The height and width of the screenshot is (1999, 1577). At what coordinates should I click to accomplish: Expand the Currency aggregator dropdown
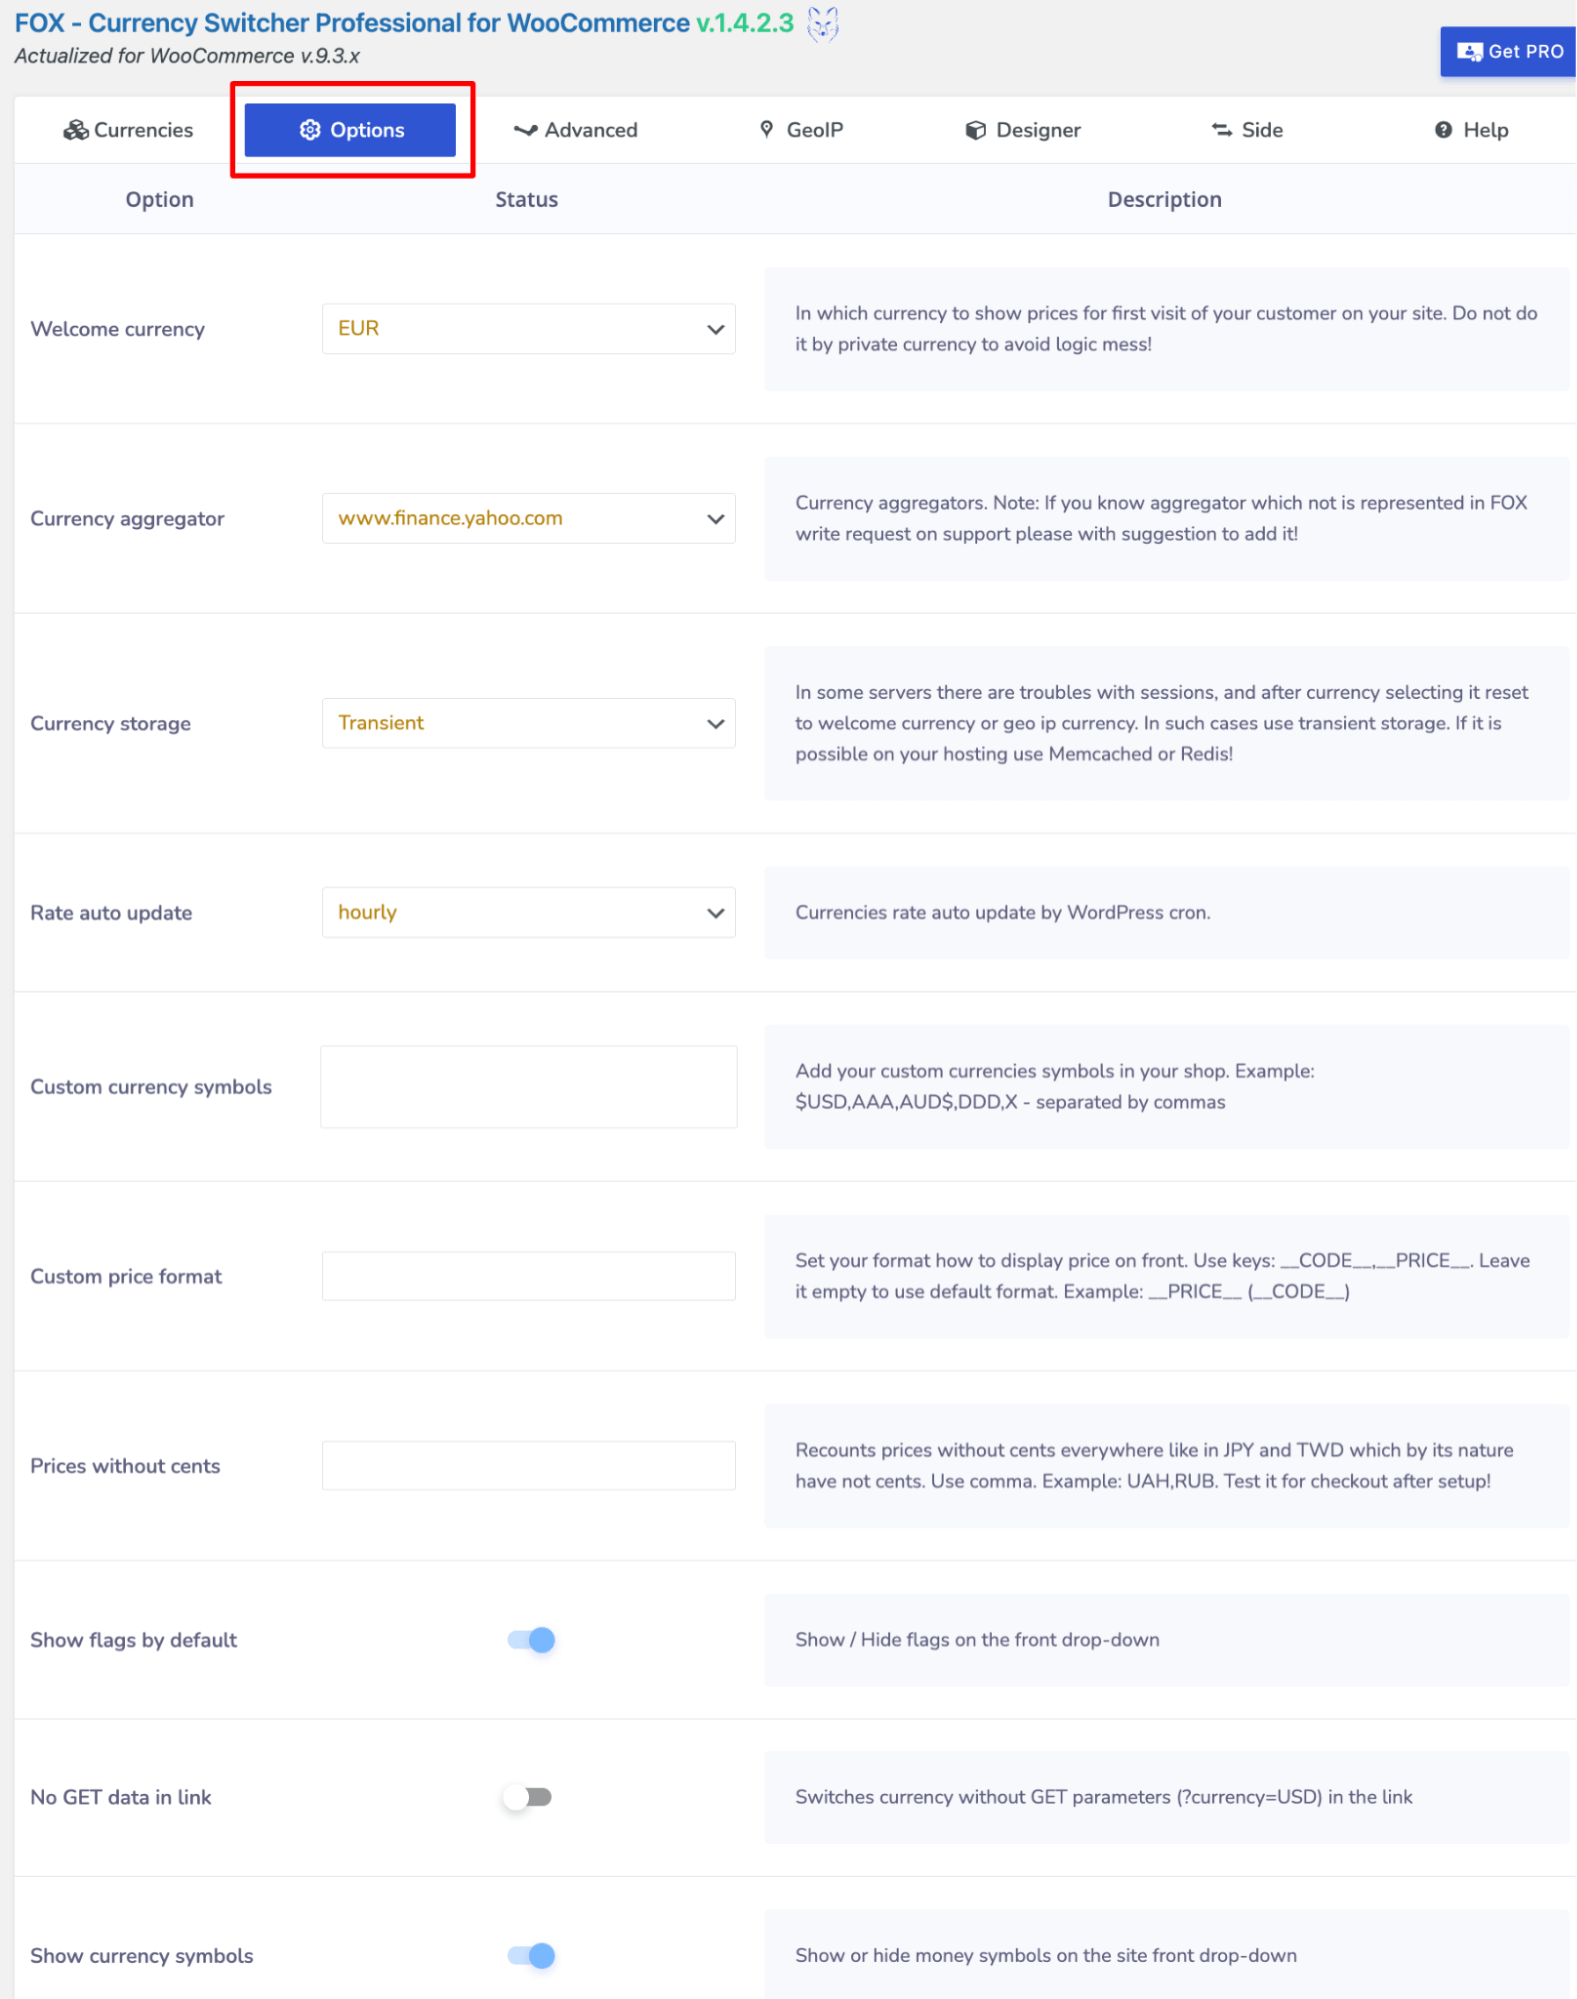pos(528,519)
